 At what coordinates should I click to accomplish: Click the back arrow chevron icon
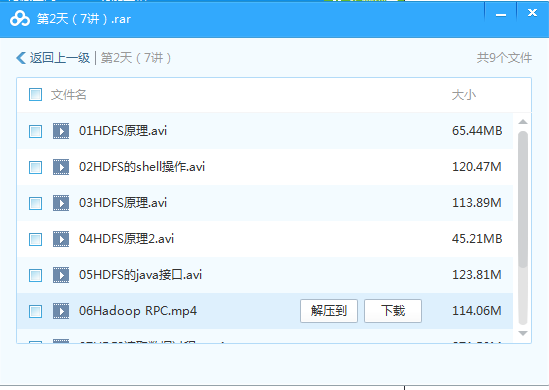coord(21,58)
